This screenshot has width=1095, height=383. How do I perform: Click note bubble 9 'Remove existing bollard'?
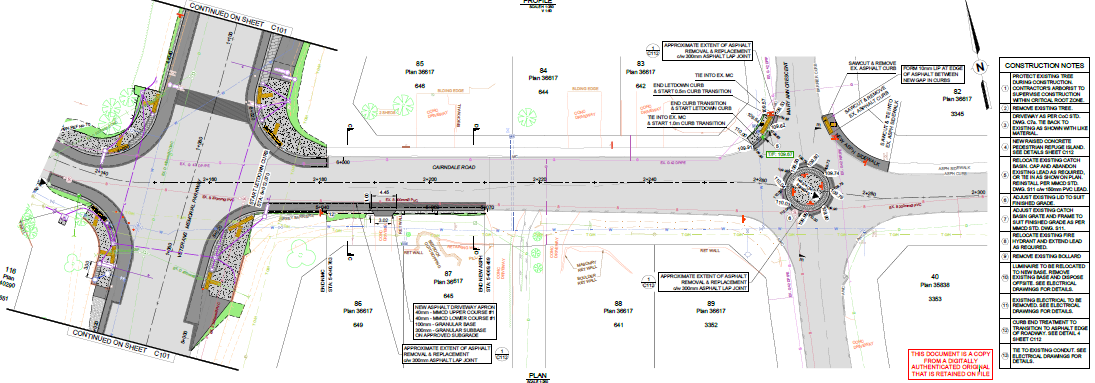[1006, 256]
